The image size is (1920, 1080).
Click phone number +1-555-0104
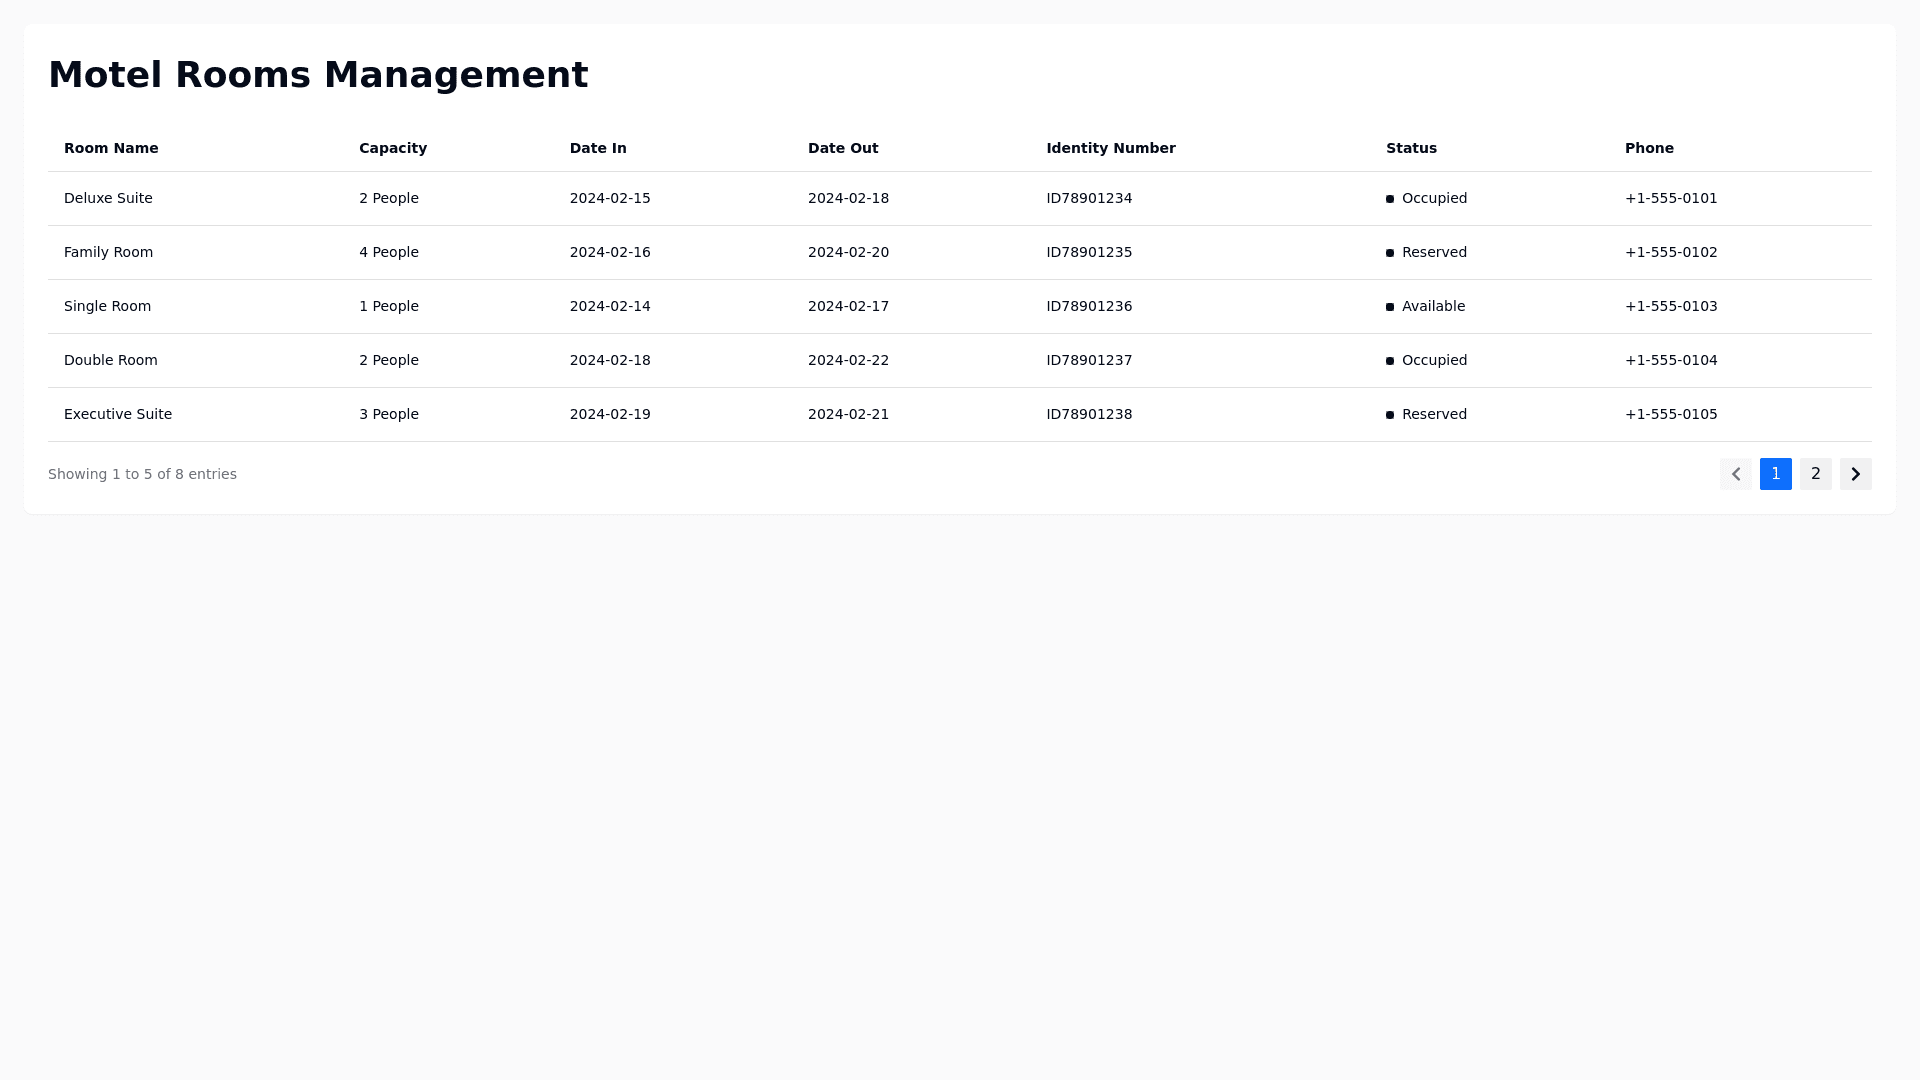[1670, 360]
